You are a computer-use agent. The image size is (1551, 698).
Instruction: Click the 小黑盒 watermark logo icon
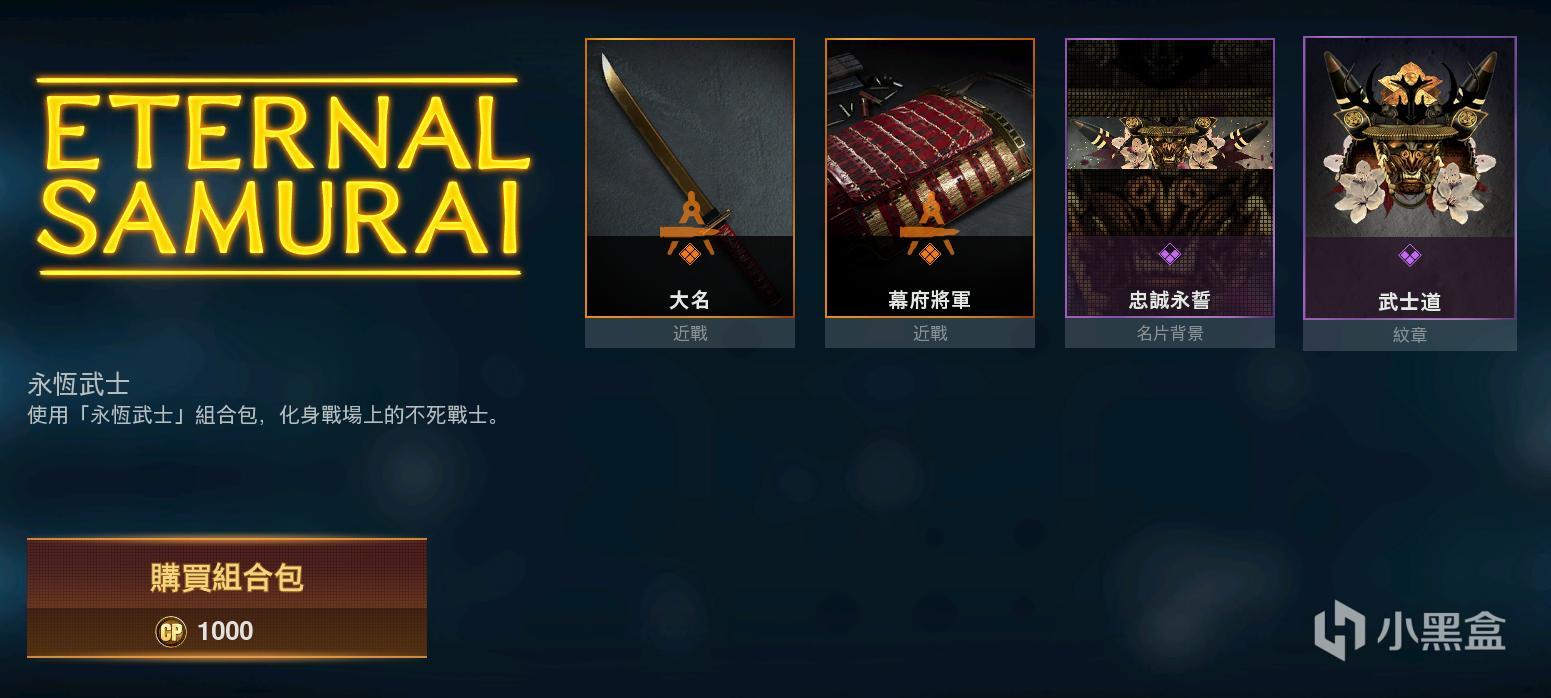(1339, 632)
